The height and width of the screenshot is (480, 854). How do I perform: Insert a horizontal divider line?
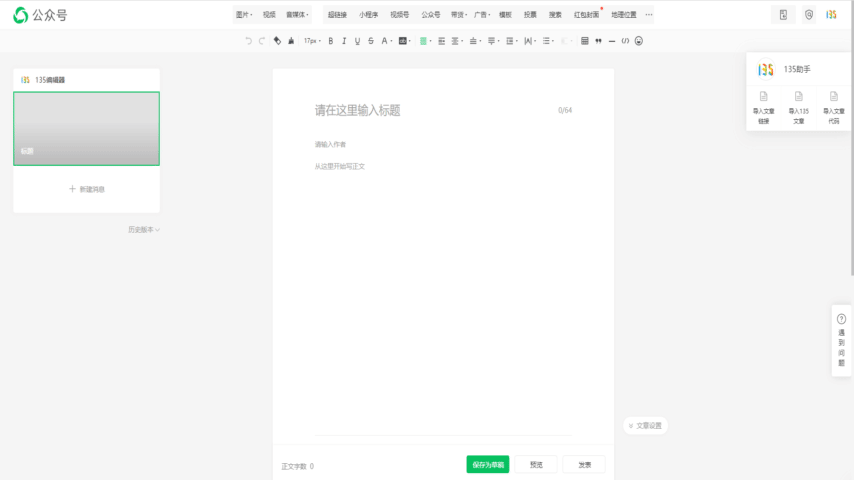point(612,41)
